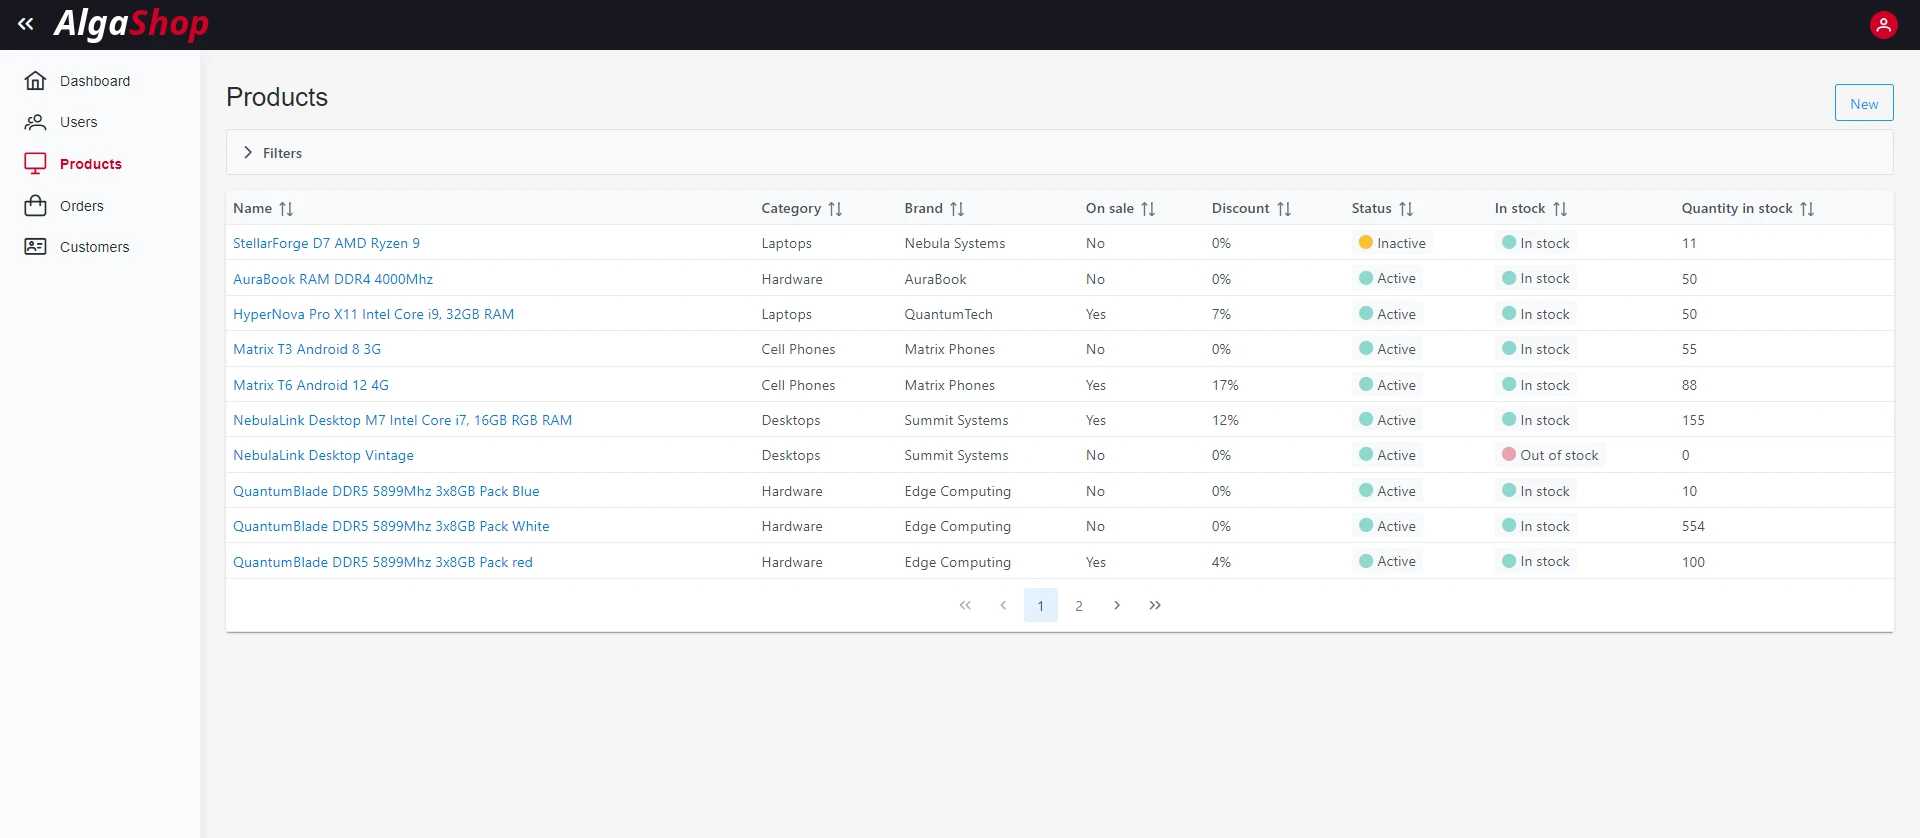
Task: Expand the Filters panel
Action: pyautogui.click(x=248, y=153)
